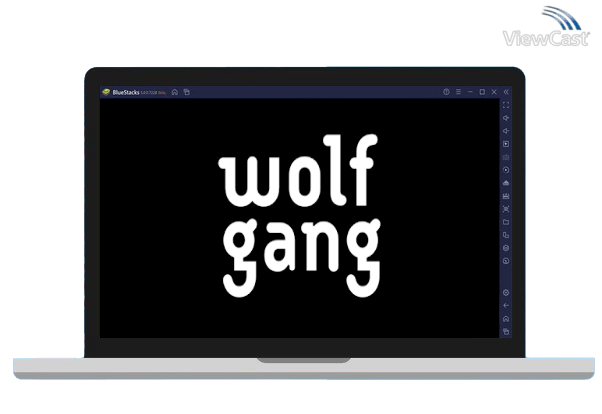Open the hamburger menu in title bar
The height and width of the screenshot is (414, 602).
coord(458,92)
